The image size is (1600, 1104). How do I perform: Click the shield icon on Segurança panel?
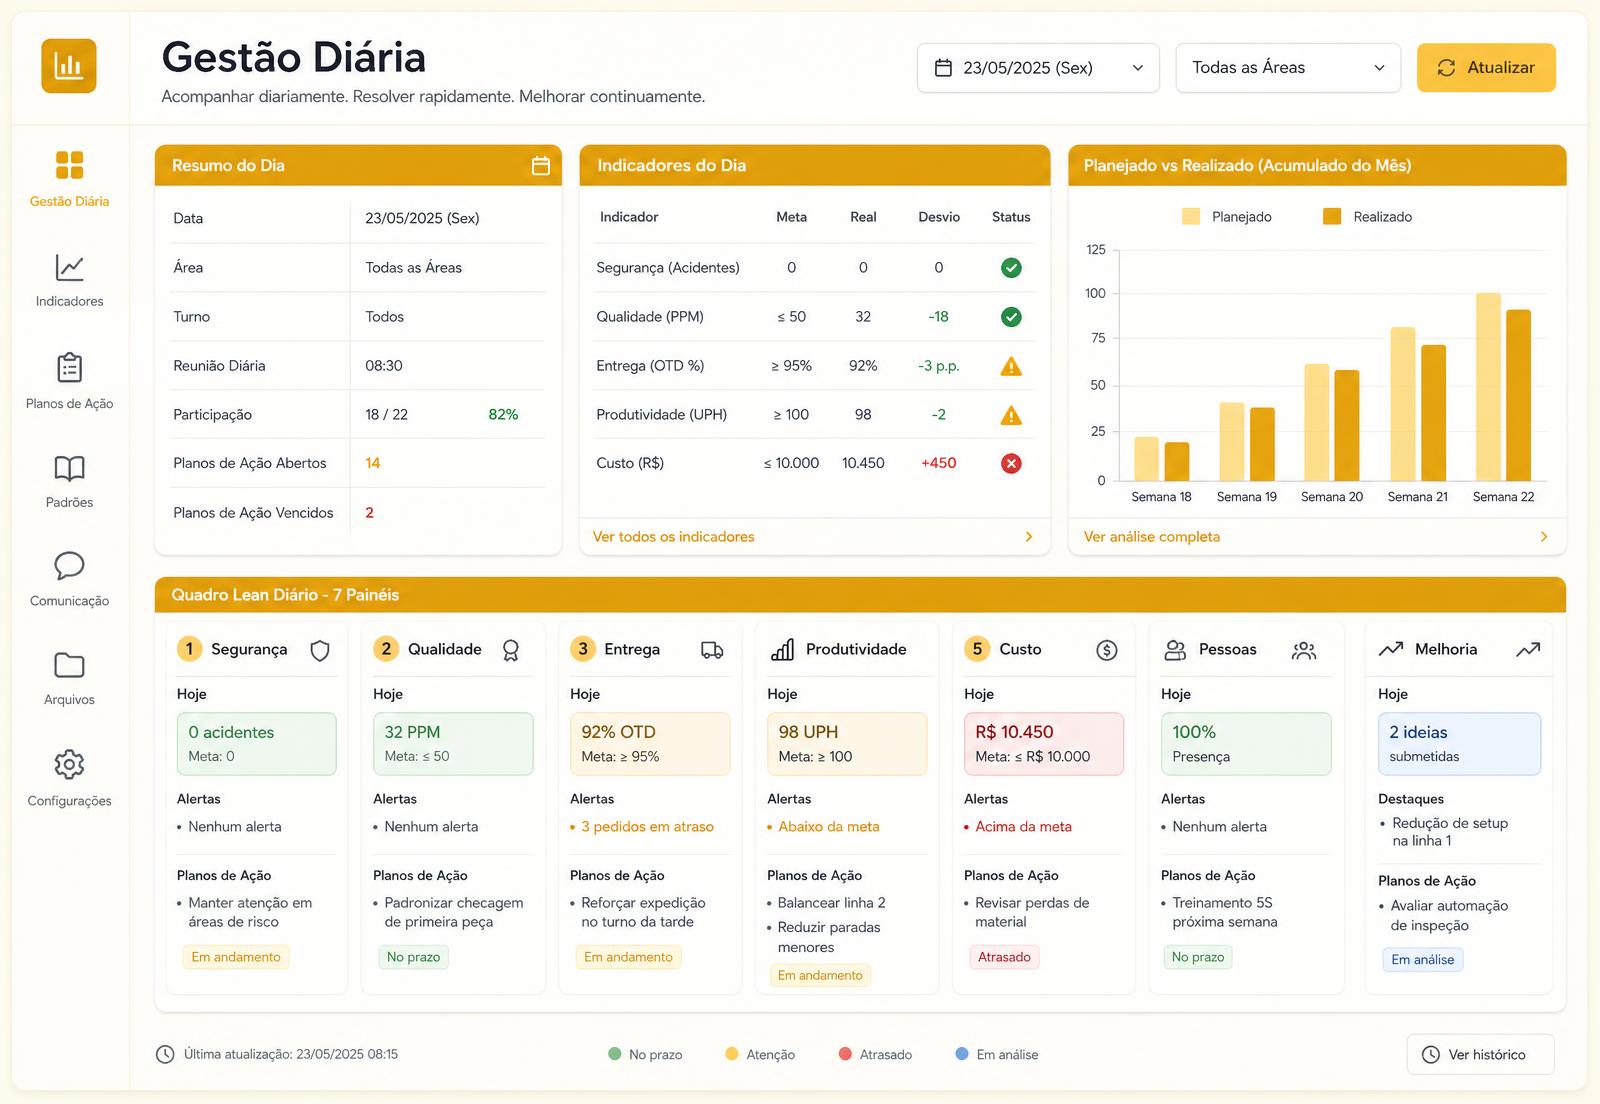(320, 650)
